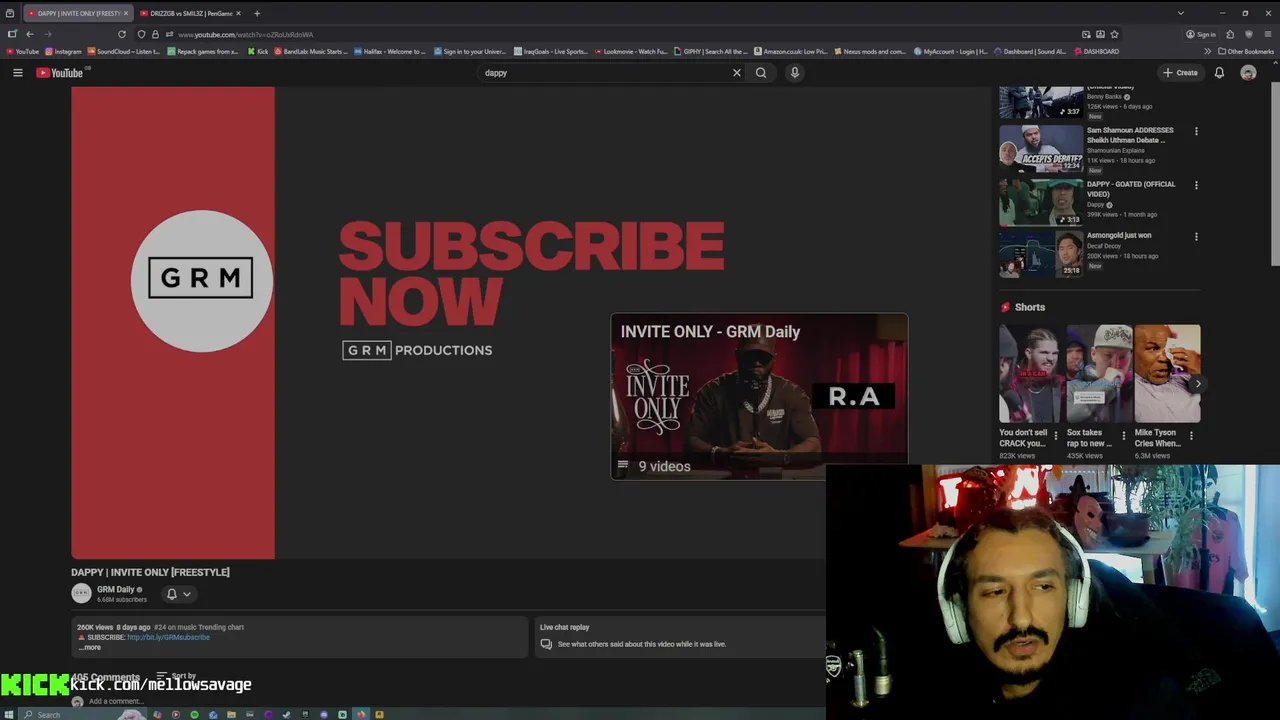1280x720 pixels.
Task: Switch to DRIZZGB vs SMIL3Z tab
Action: tap(191, 13)
